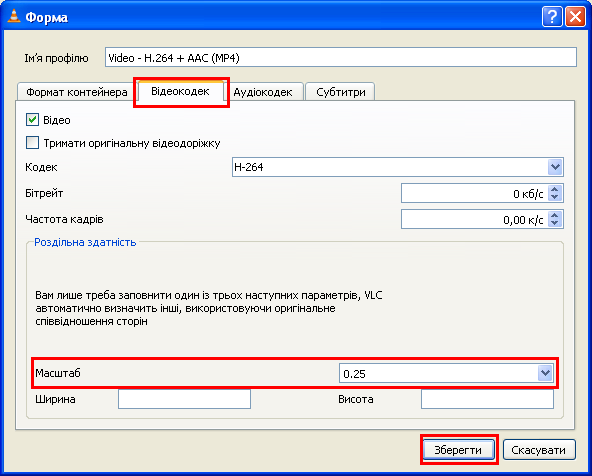Click the Зберегти button
592x476 pixels.
[458, 450]
